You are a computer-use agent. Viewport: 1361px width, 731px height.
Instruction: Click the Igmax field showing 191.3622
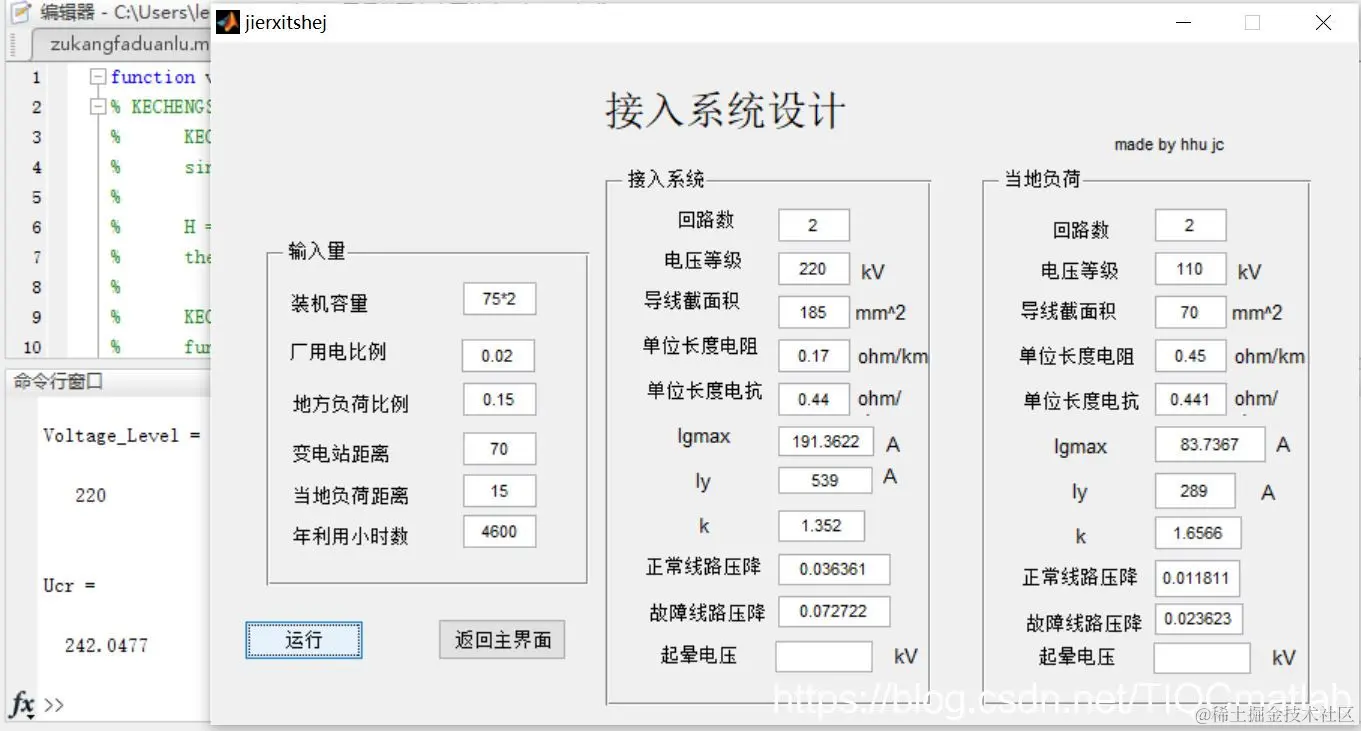(x=825, y=440)
